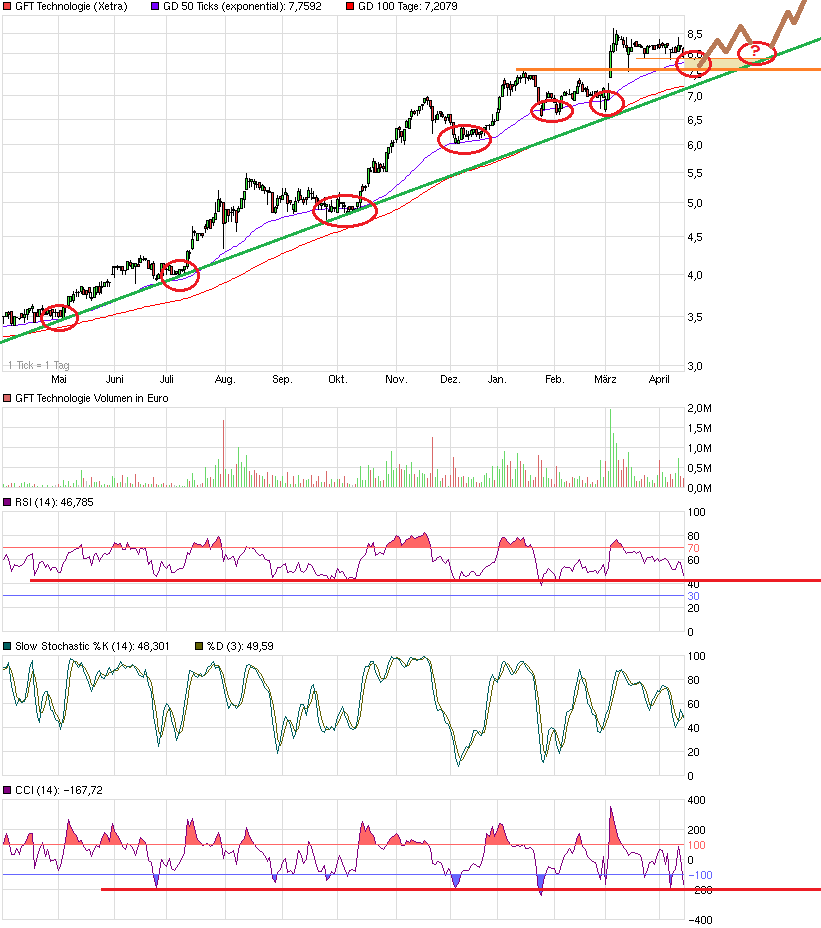This screenshot has height=928, width=821.
Task: Click the '%D (3): 49,59' label
Action: pyautogui.click(x=240, y=646)
